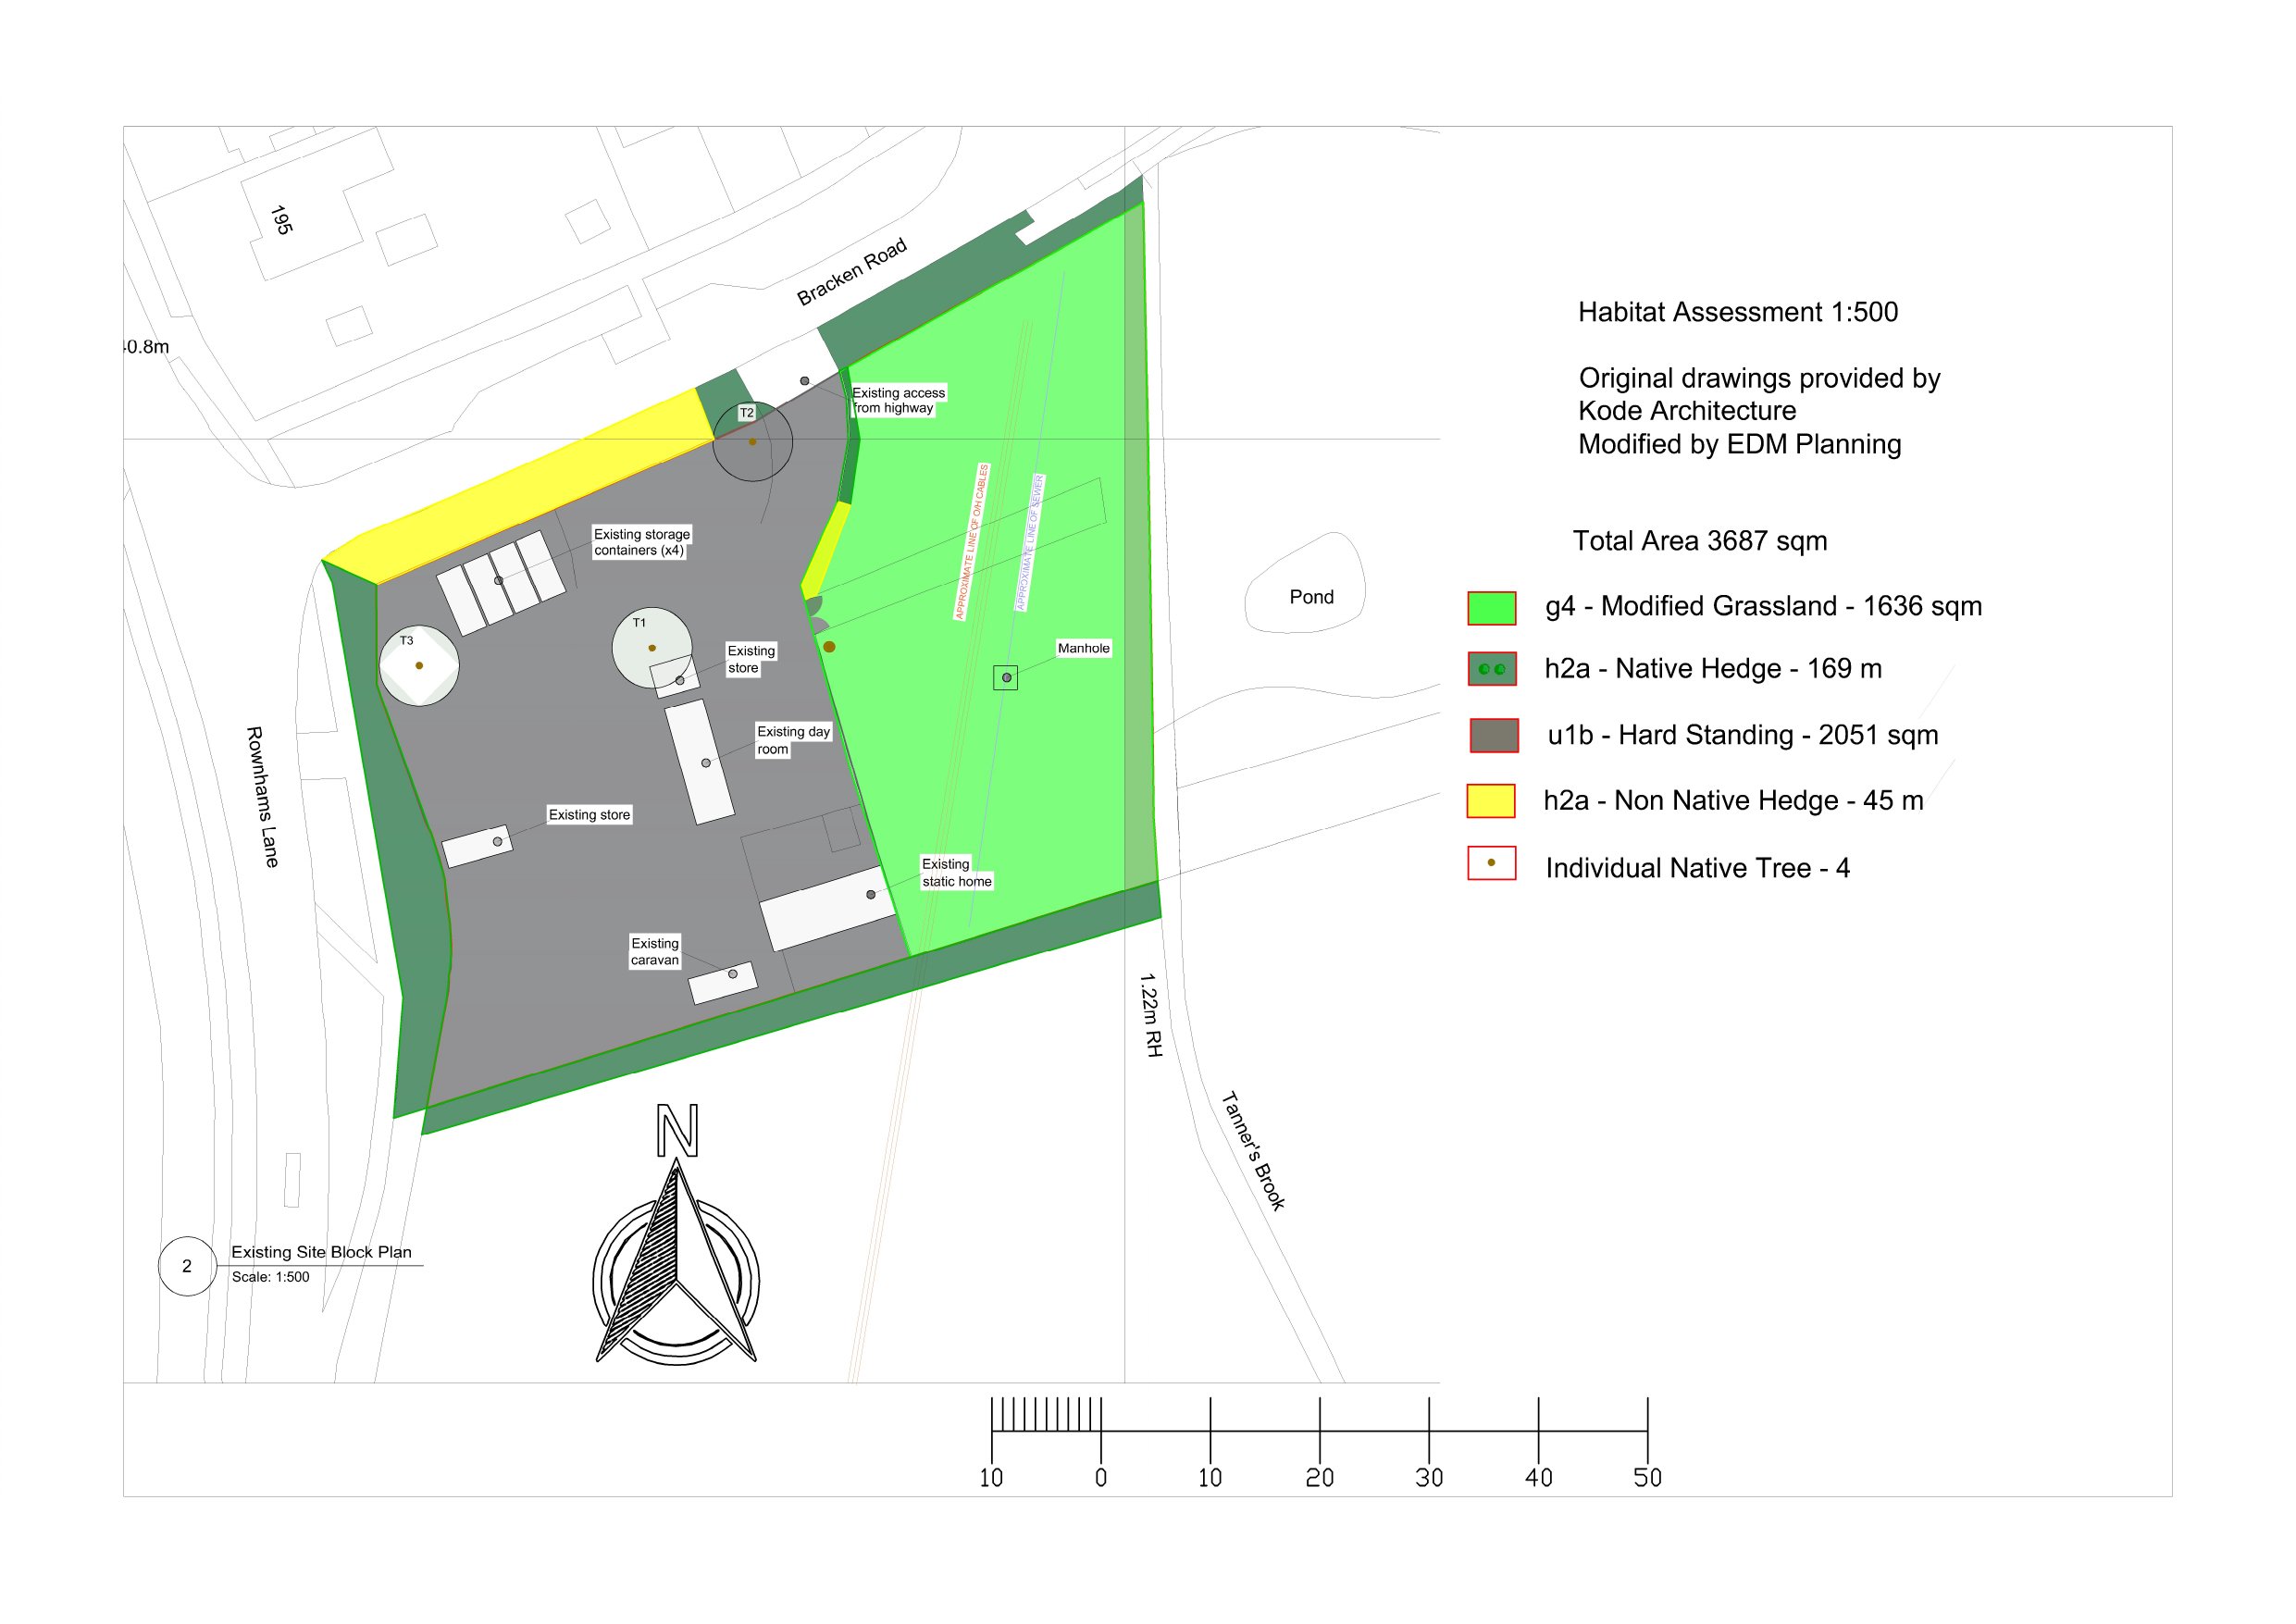Click the non native hedge yellow swatch
2296x1624 pixels.
(1490, 801)
